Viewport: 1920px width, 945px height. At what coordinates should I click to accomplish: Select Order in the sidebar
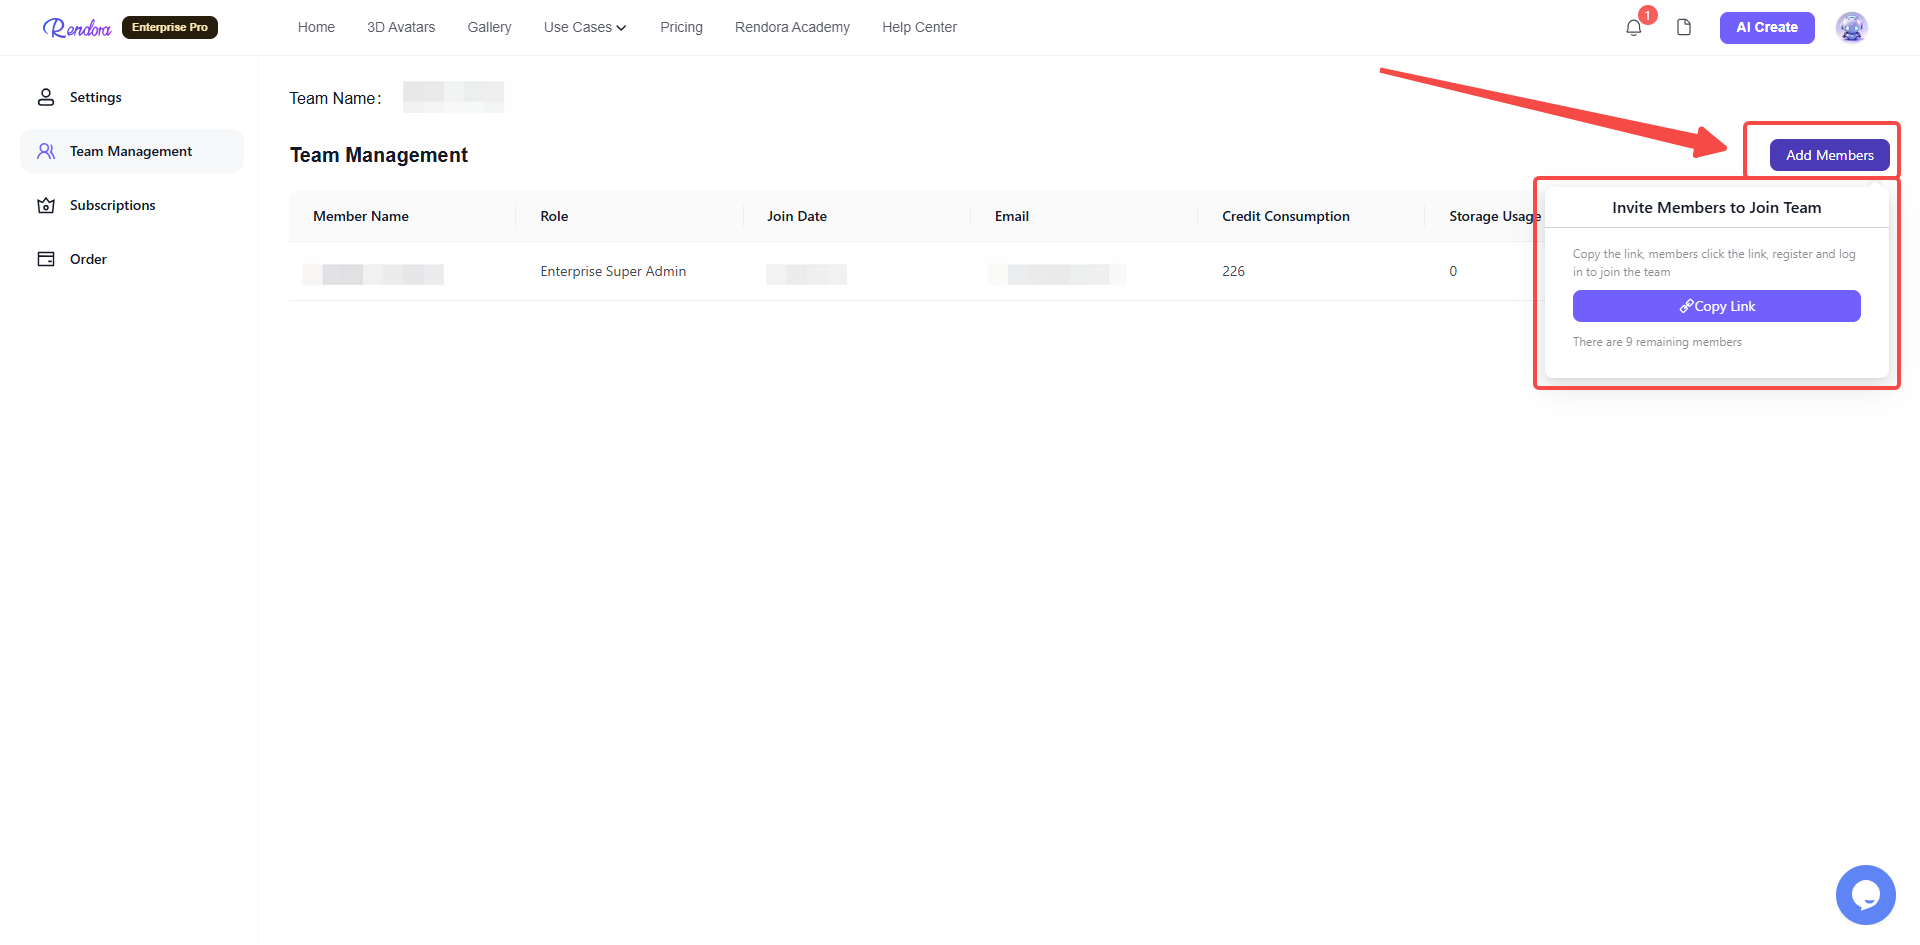click(132, 259)
